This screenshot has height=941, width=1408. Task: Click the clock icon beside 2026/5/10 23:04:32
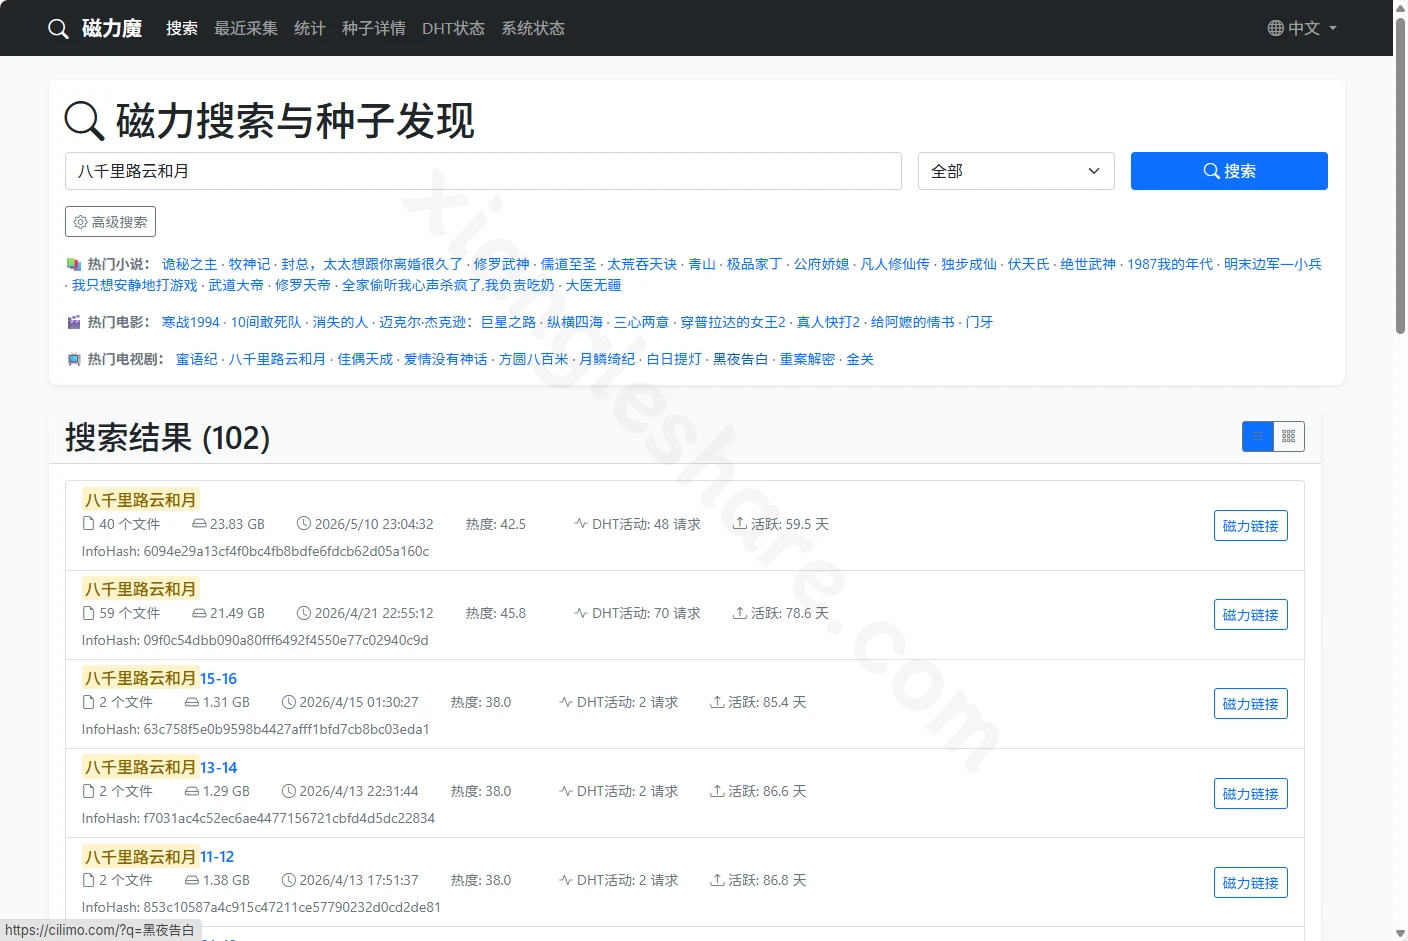pyautogui.click(x=304, y=524)
